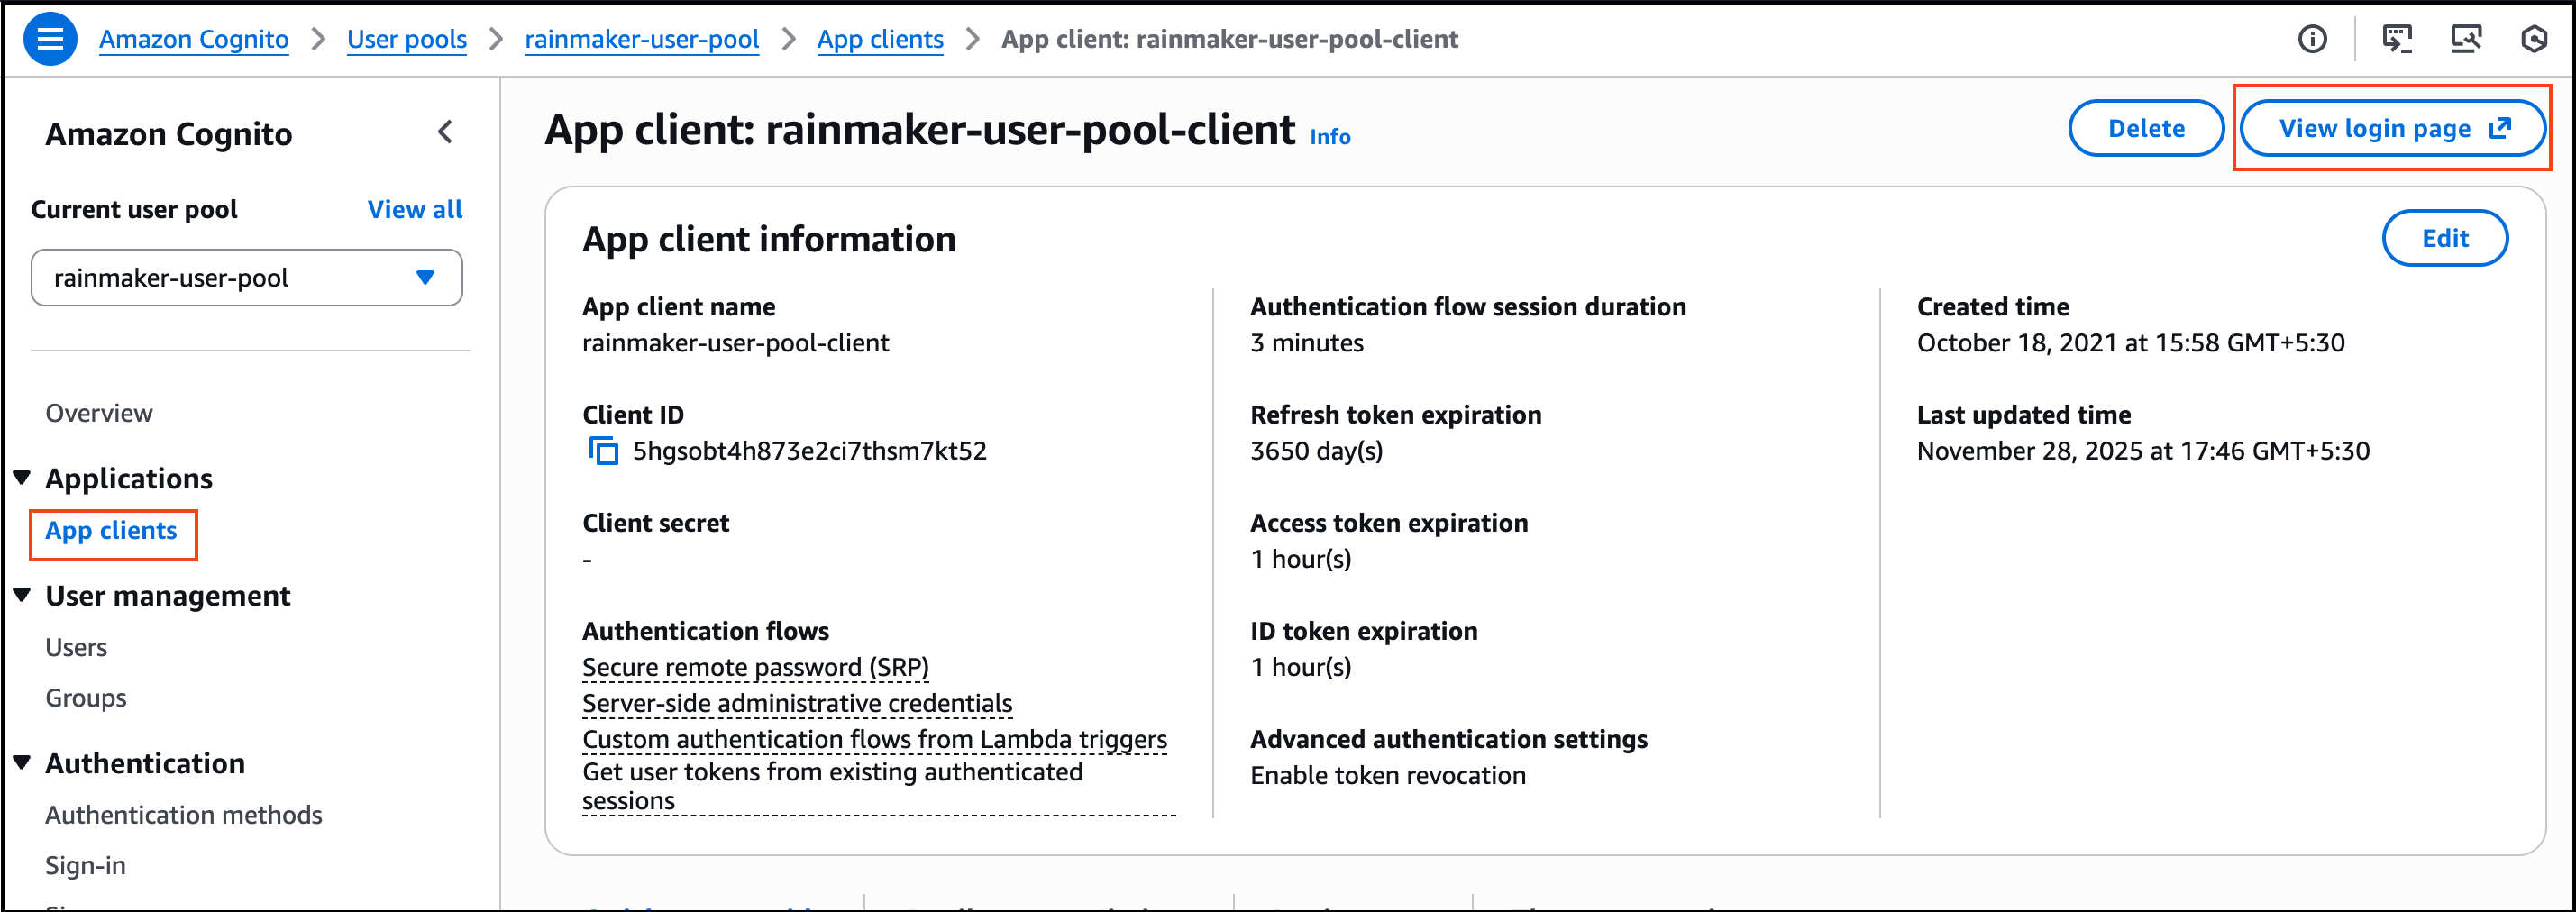Open the Info link beside title
This screenshot has height=912, width=2576.
[1329, 137]
